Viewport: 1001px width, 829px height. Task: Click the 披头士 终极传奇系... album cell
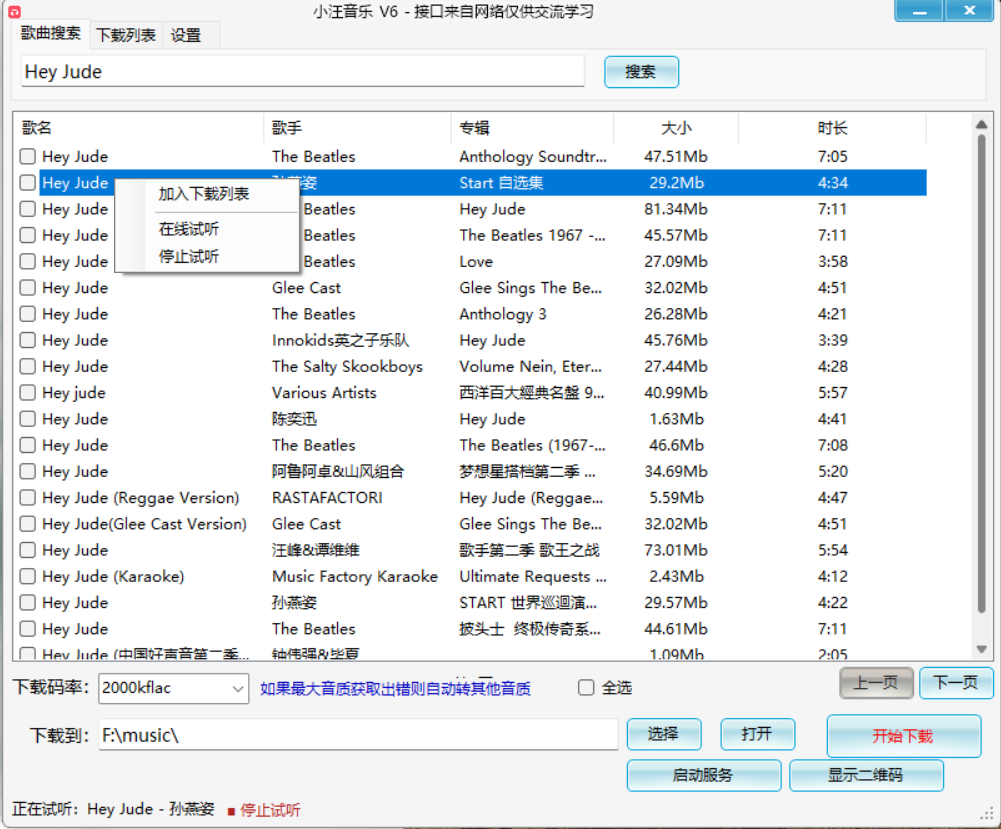tap(530, 629)
